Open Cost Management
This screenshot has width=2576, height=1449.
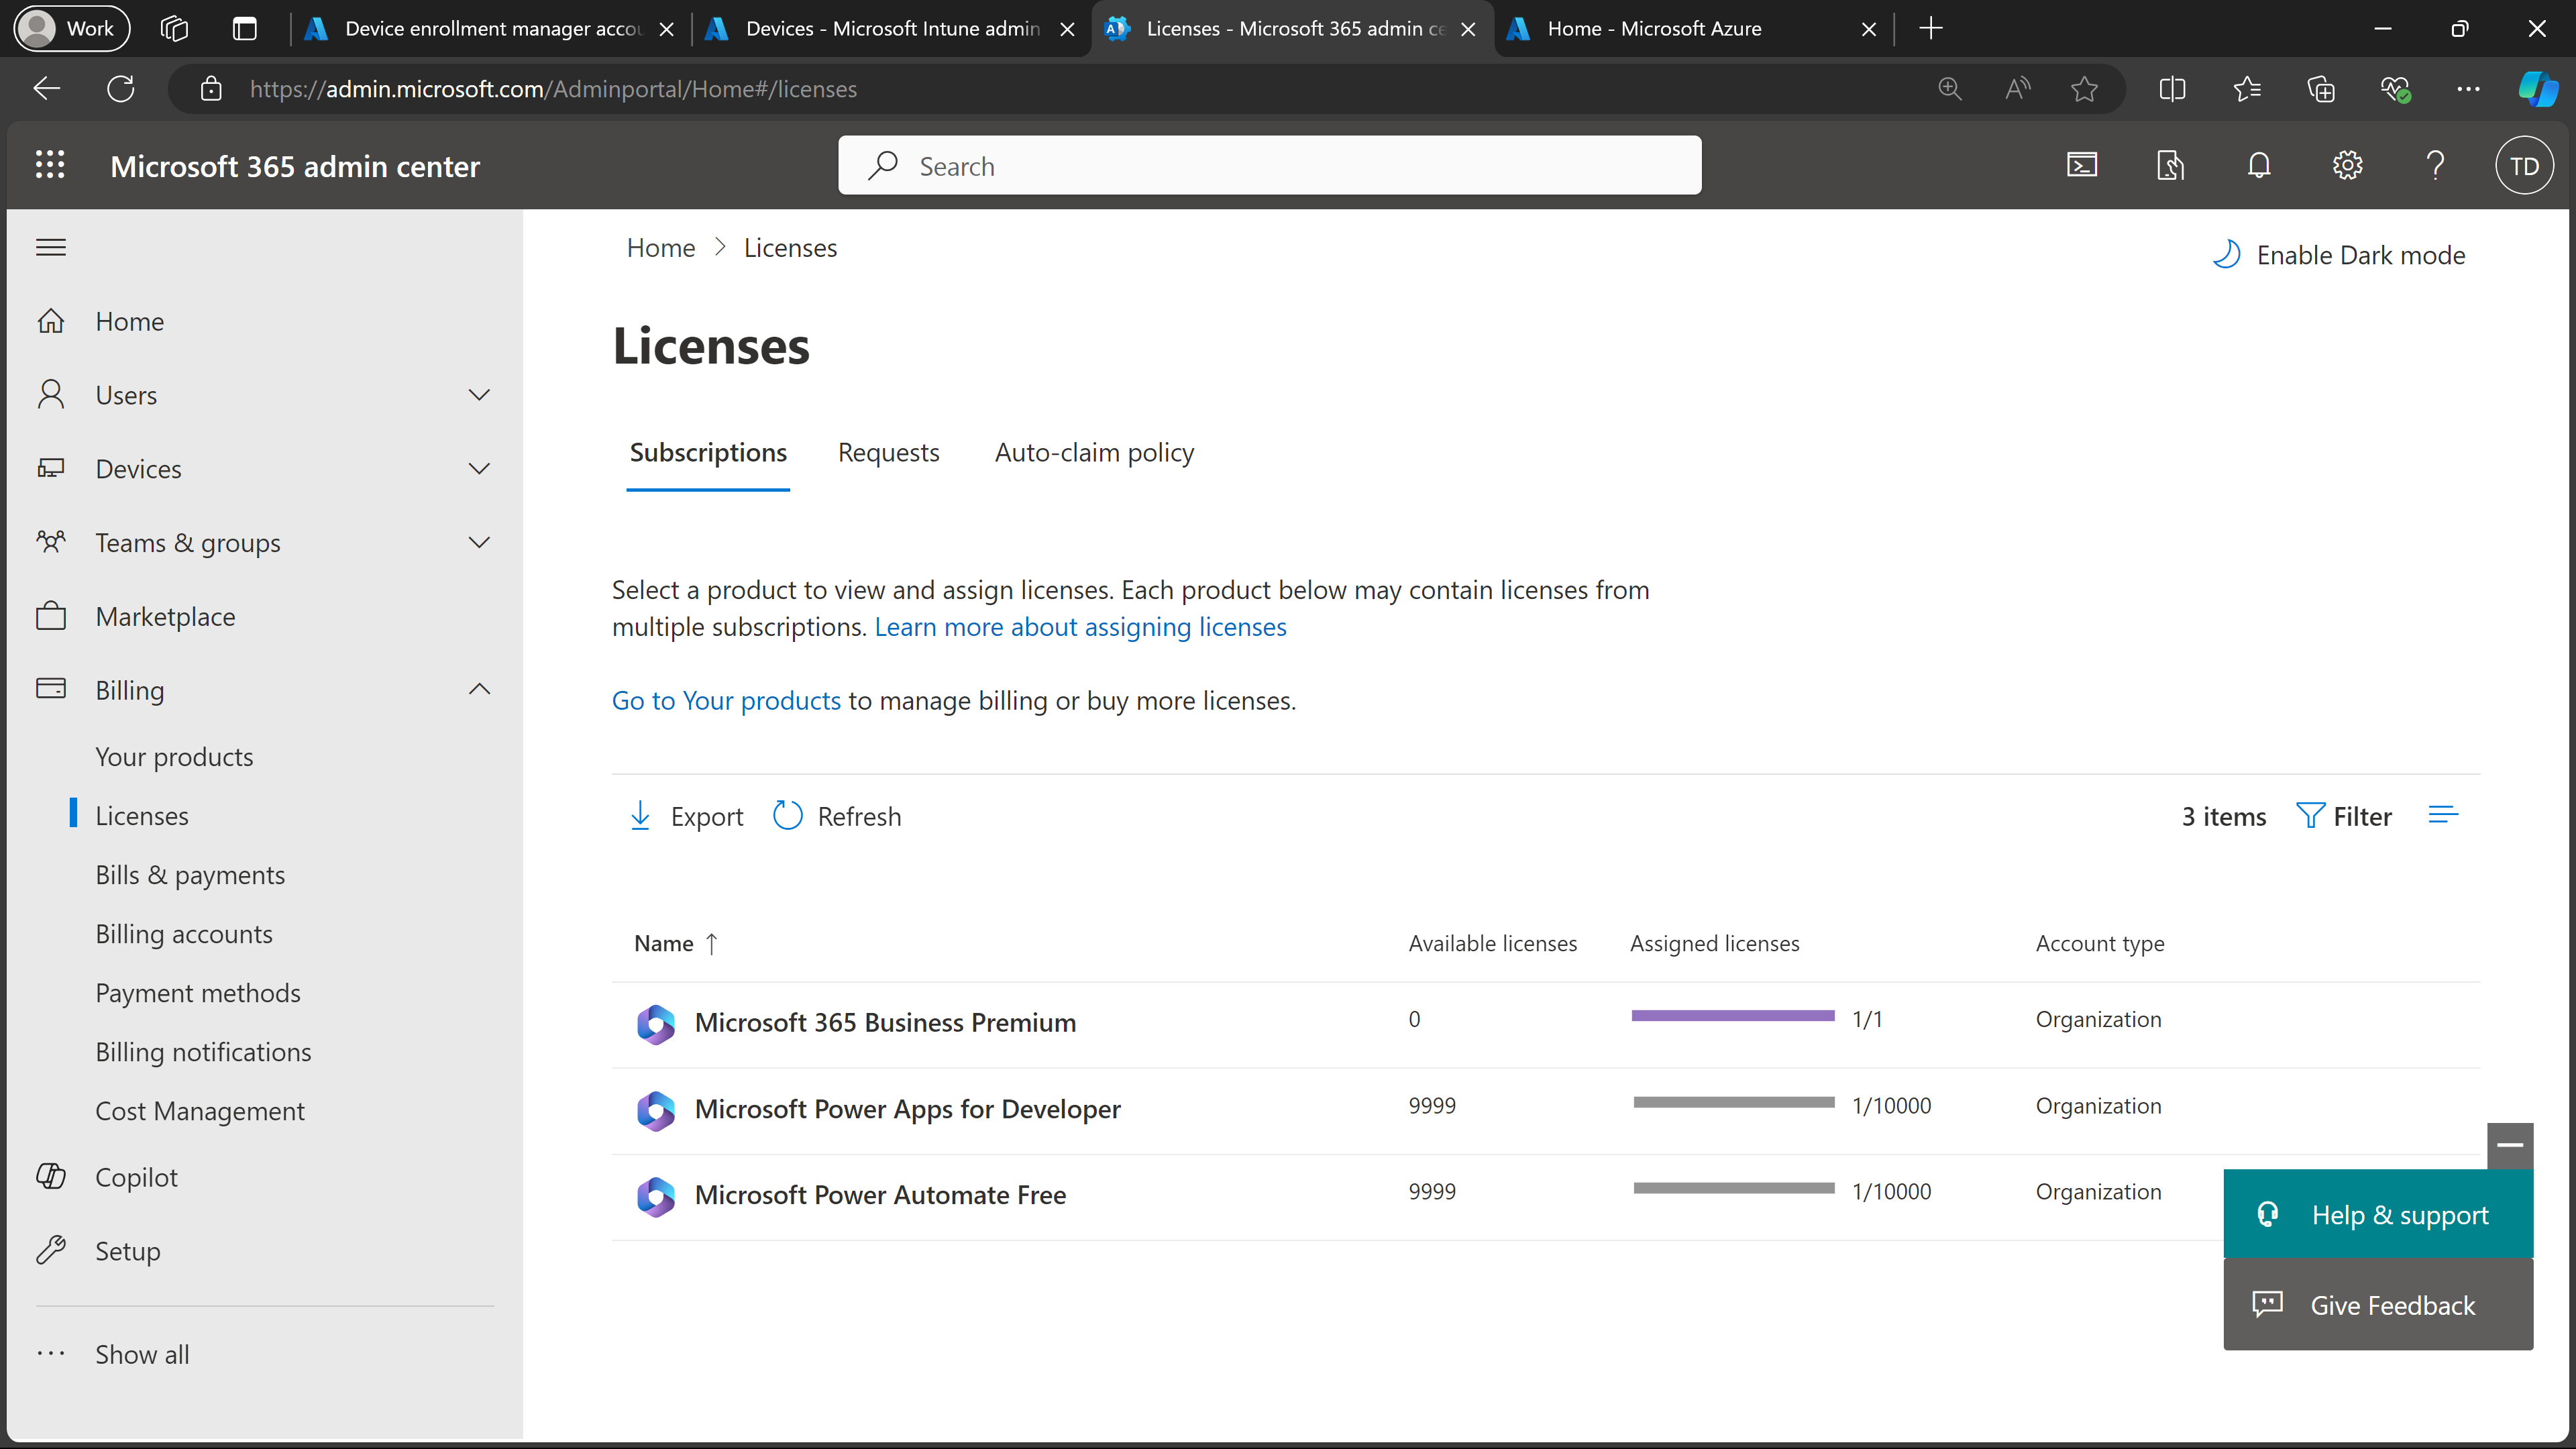pos(200,1111)
